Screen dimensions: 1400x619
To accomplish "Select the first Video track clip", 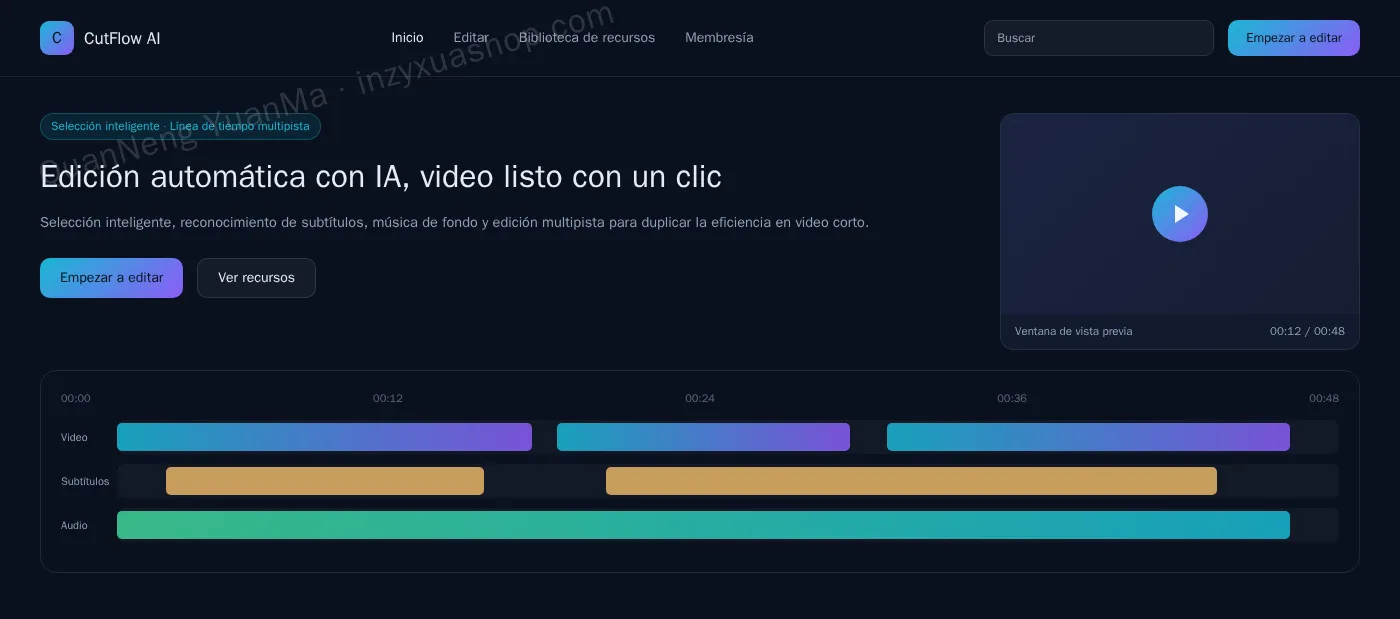I will click(x=324, y=437).
